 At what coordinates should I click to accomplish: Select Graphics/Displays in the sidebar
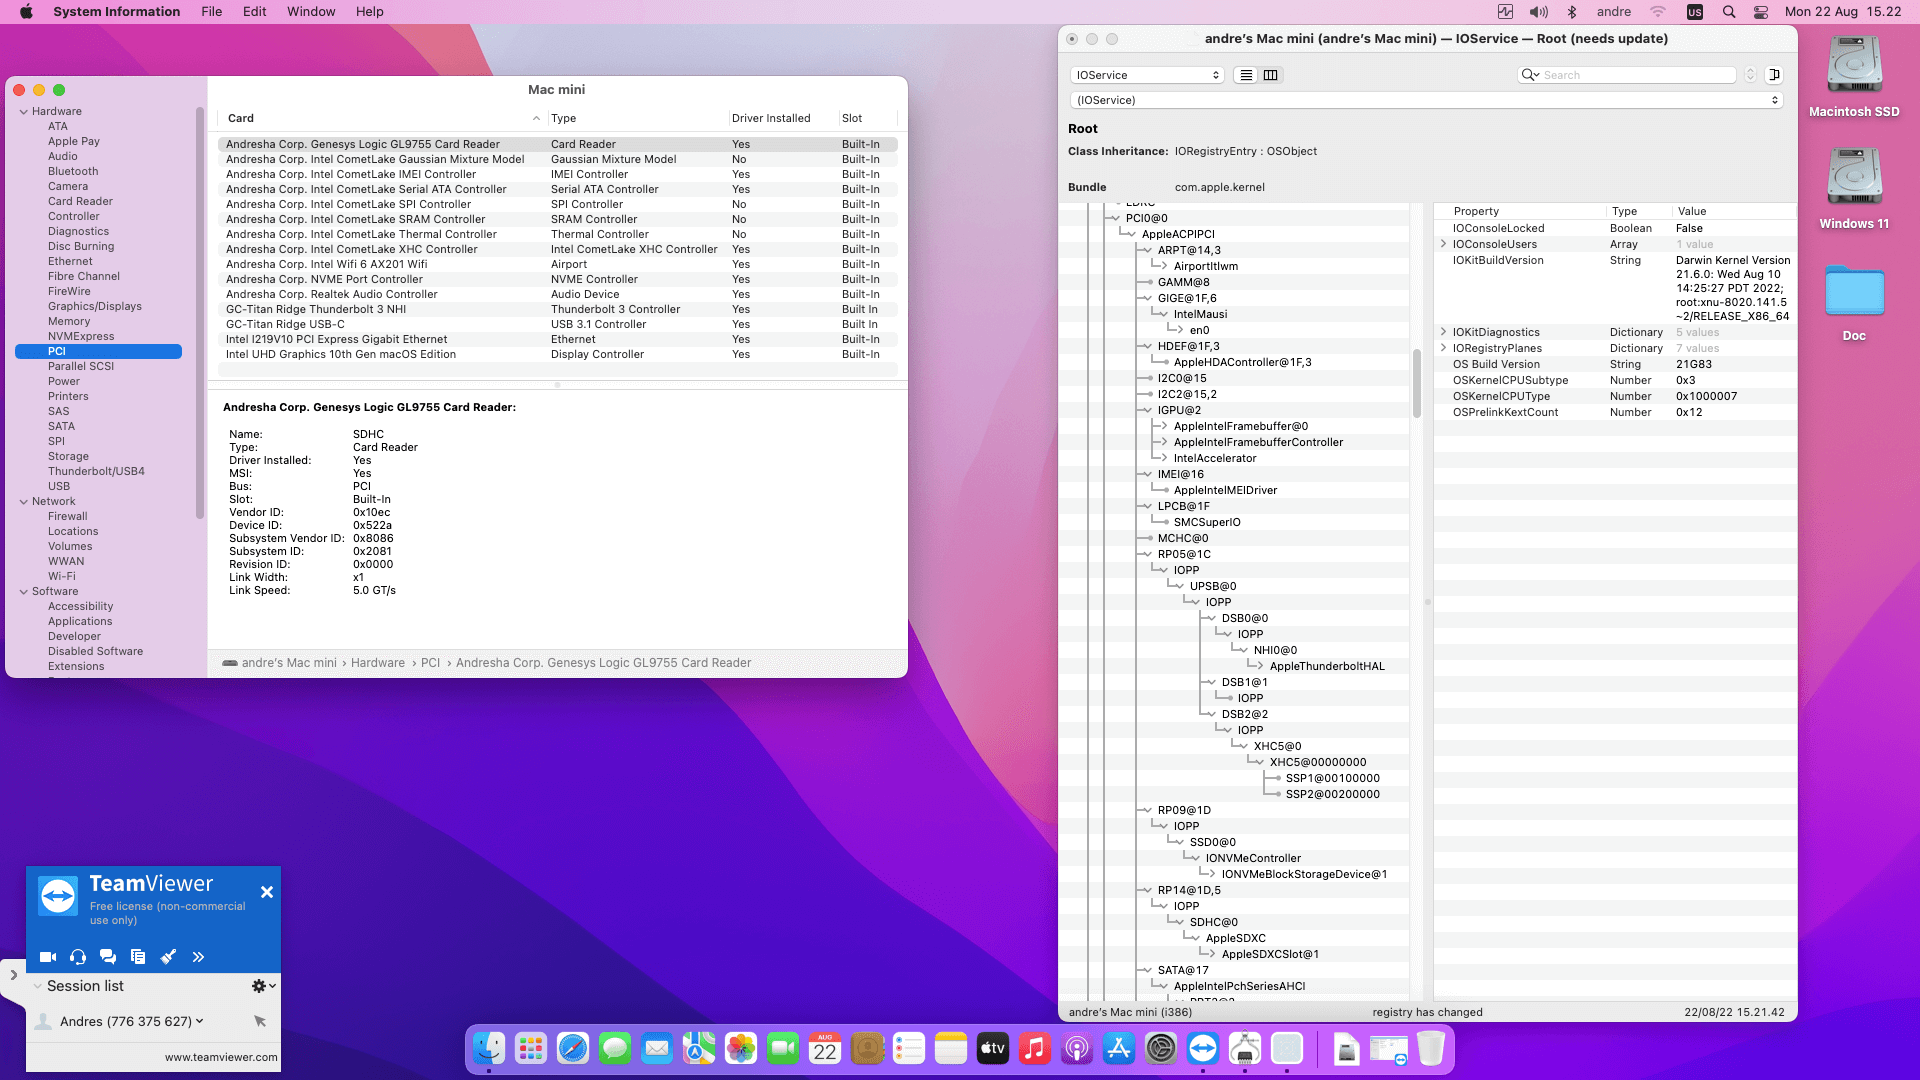(94, 306)
